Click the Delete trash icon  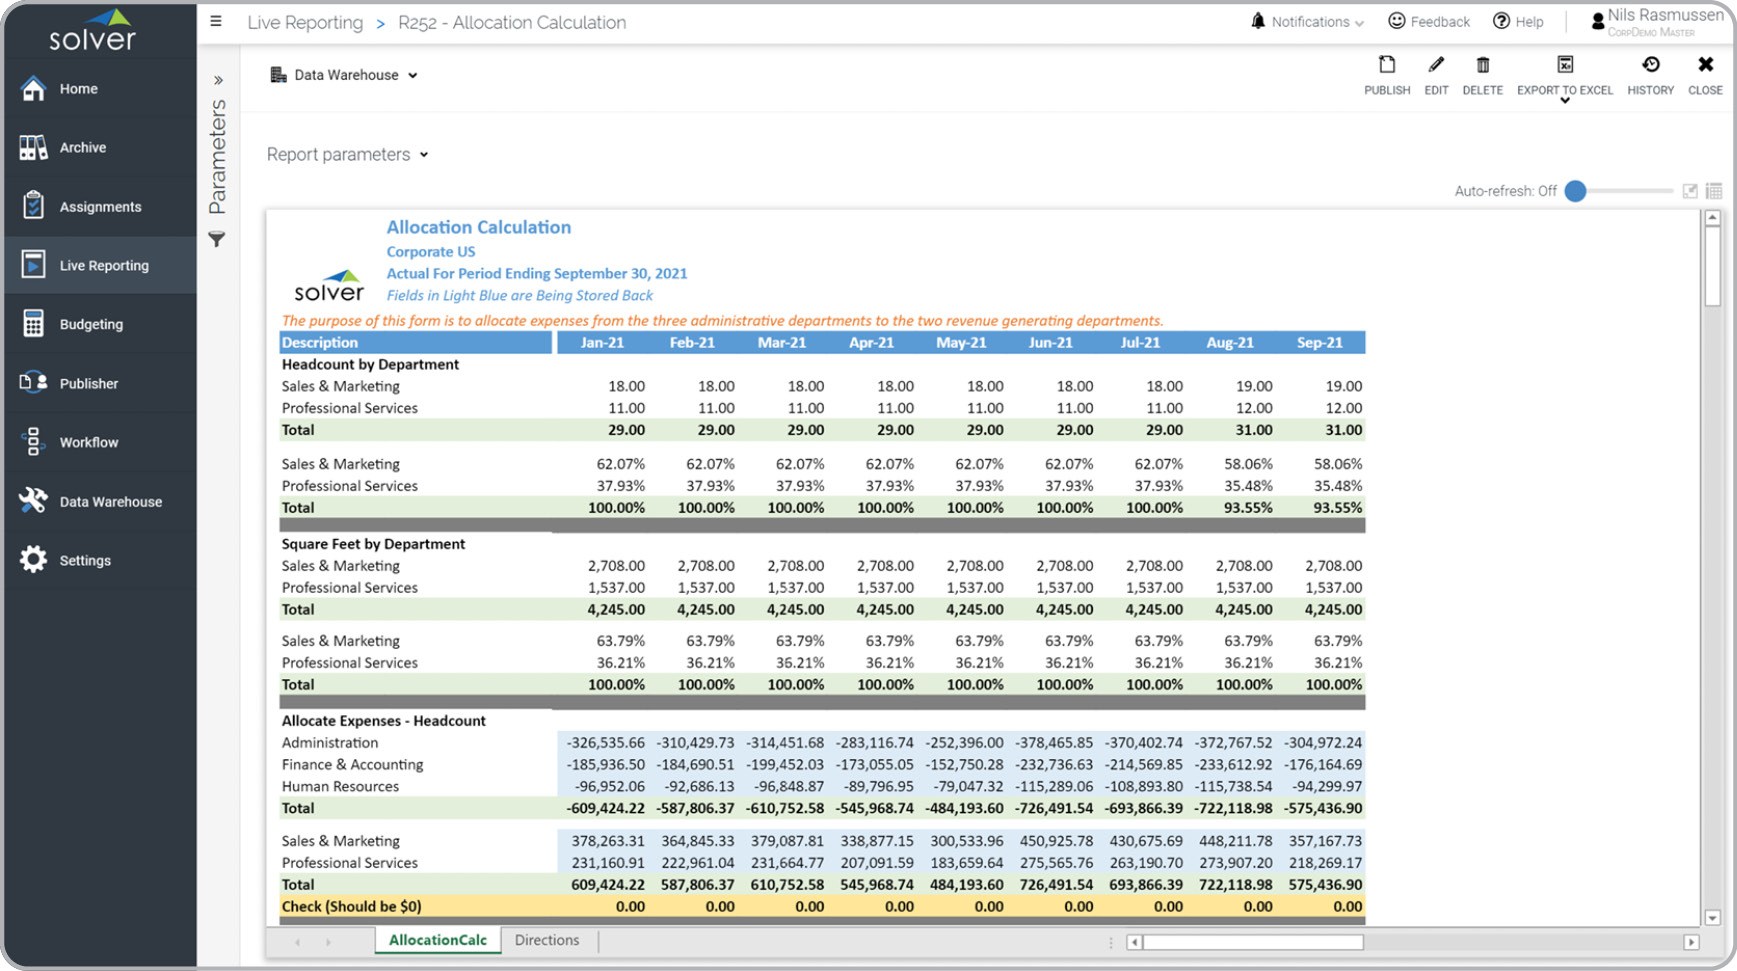[x=1482, y=66]
